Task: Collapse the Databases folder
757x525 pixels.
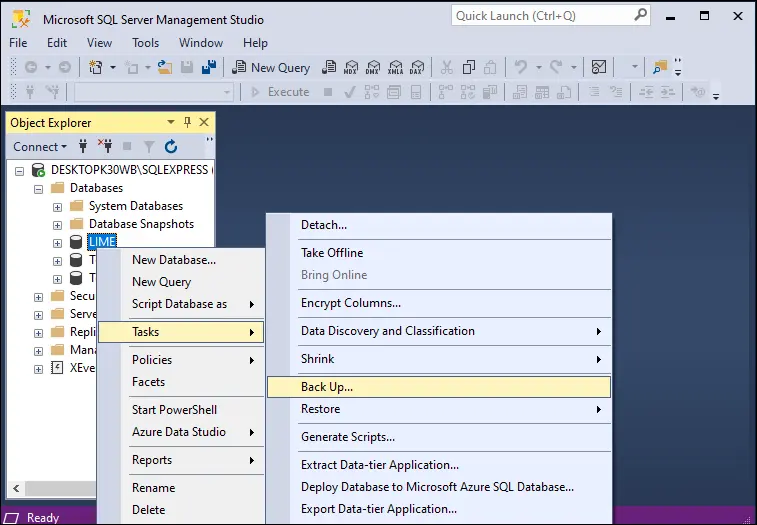Action: (x=38, y=189)
